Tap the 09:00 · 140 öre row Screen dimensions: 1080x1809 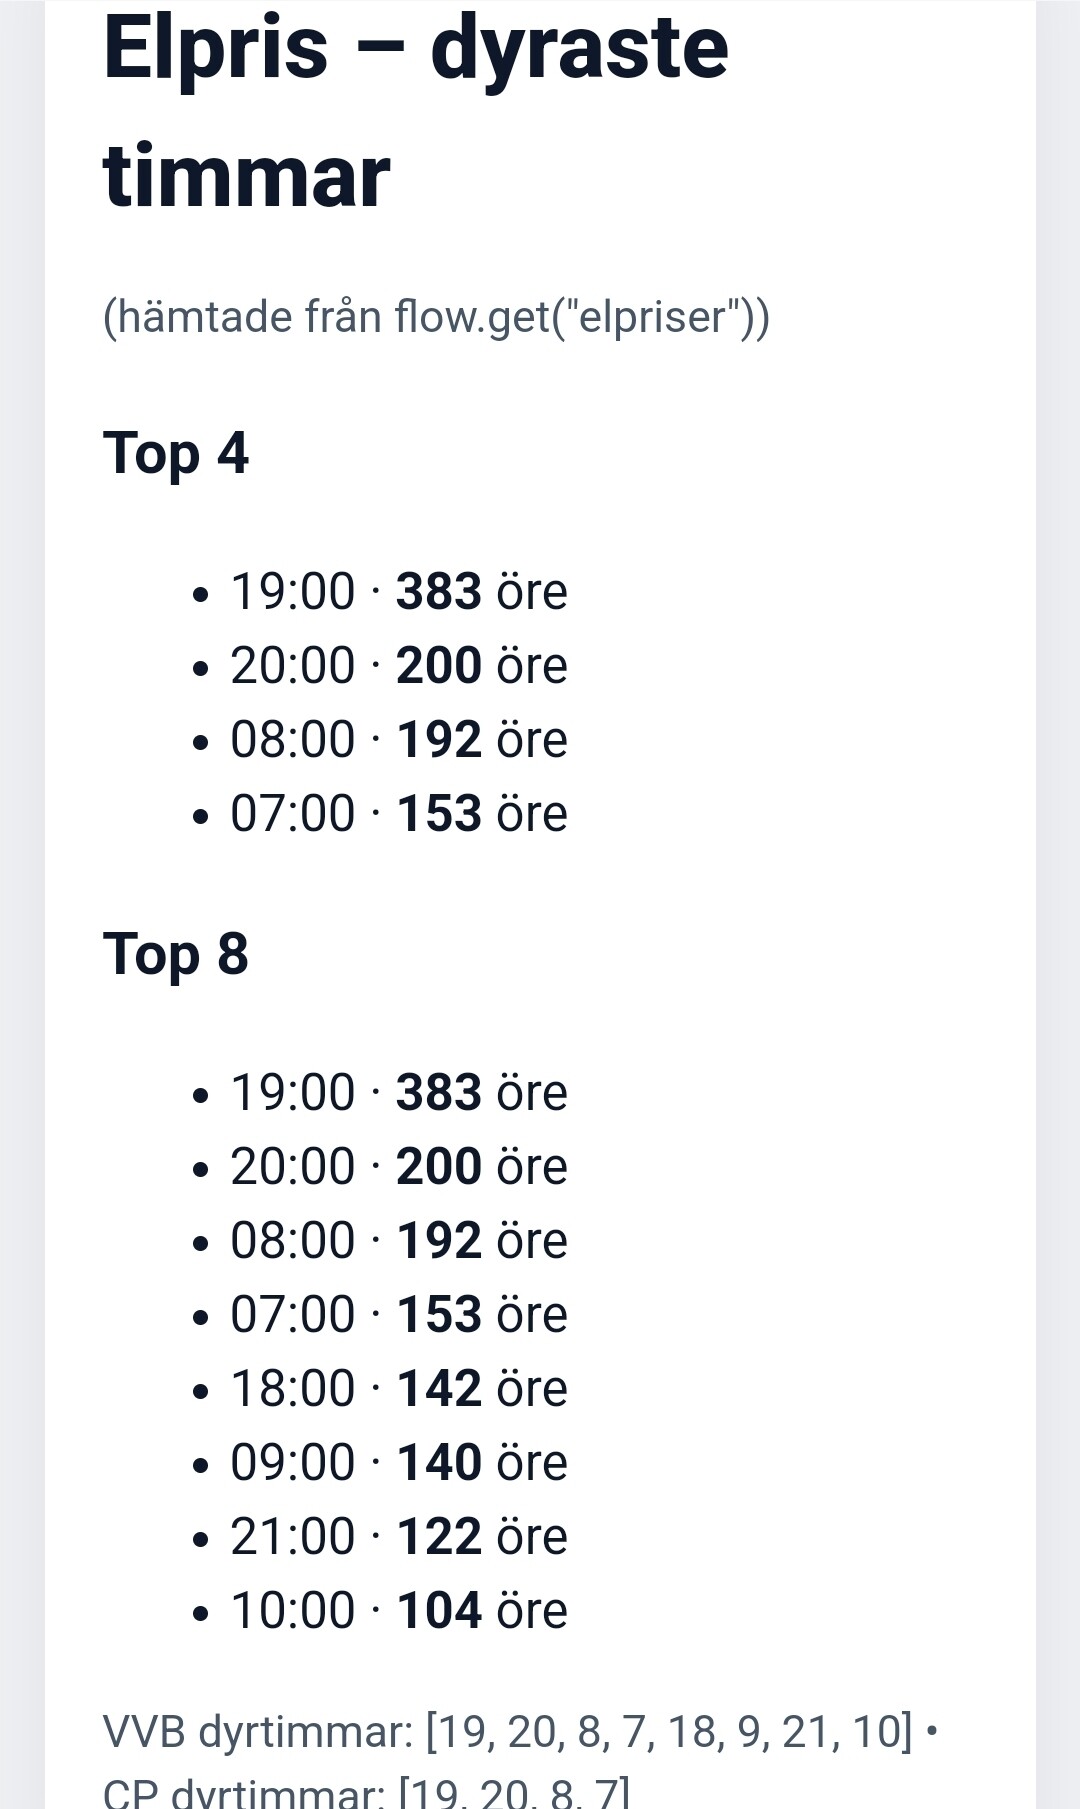pyautogui.click(x=398, y=1462)
